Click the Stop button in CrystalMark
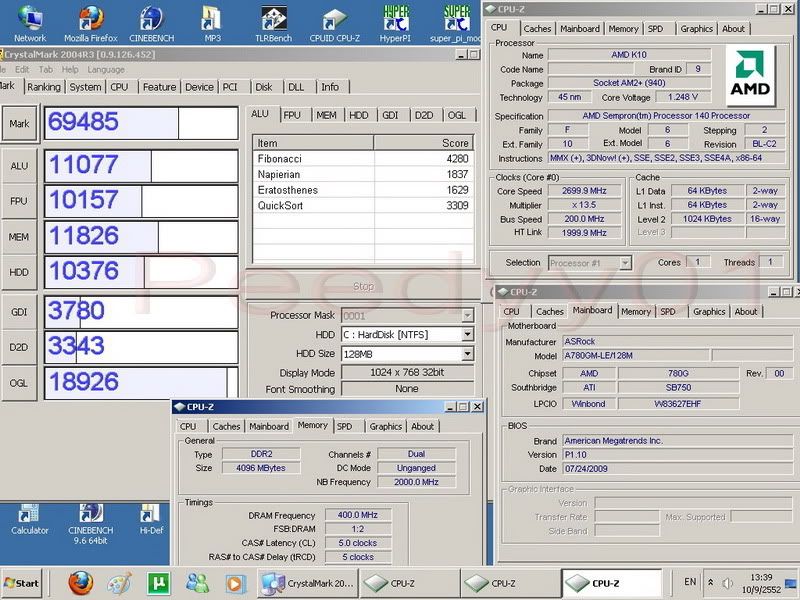The width and height of the screenshot is (800, 600). (363, 286)
